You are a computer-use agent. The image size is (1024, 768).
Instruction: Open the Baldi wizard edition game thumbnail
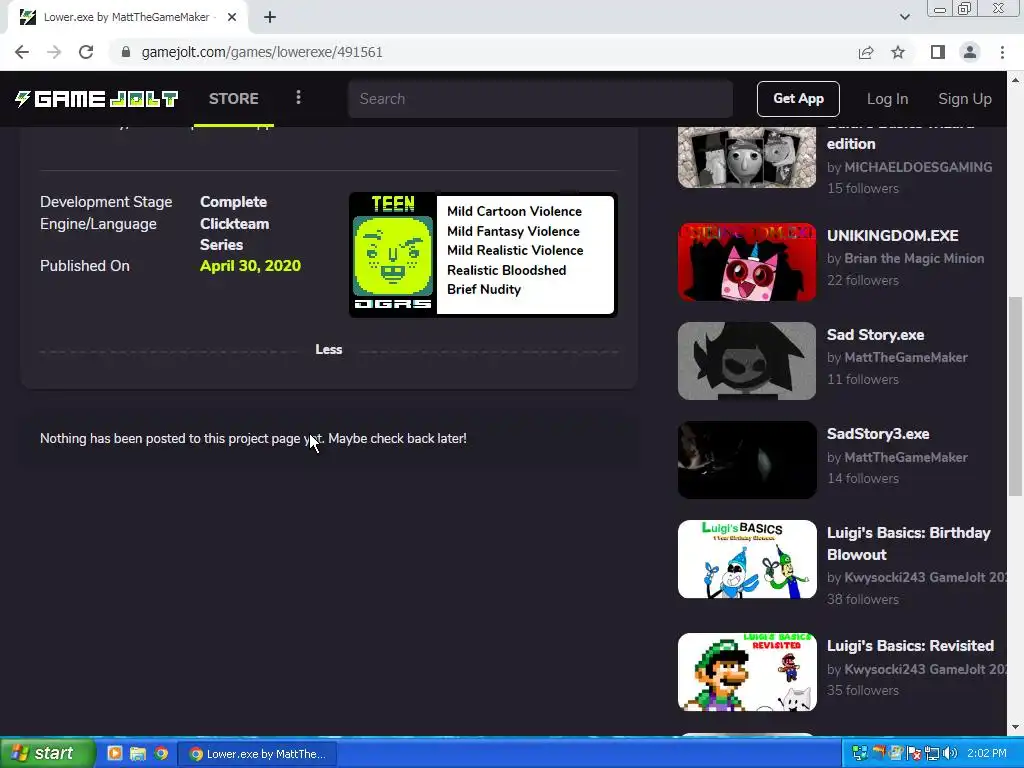747,157
